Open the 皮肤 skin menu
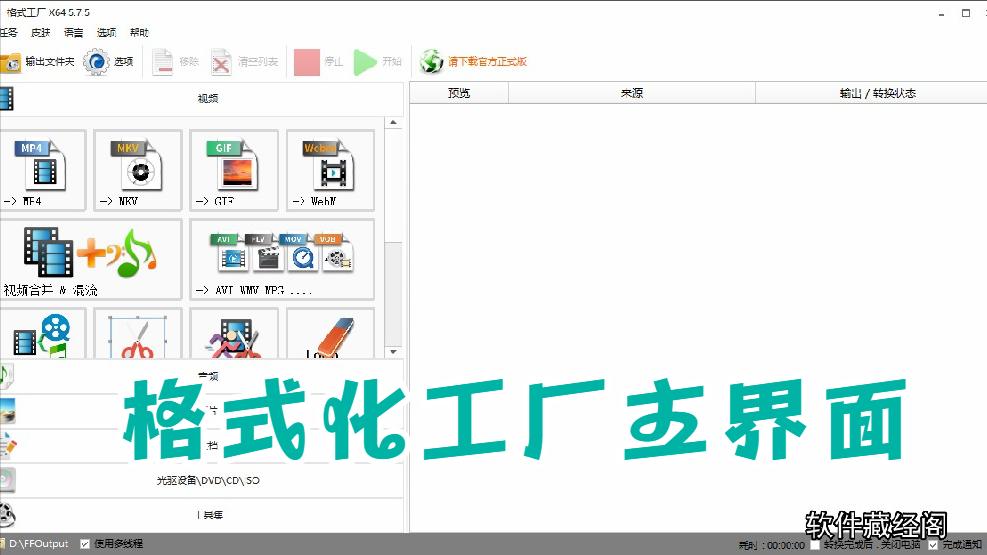 41,33
